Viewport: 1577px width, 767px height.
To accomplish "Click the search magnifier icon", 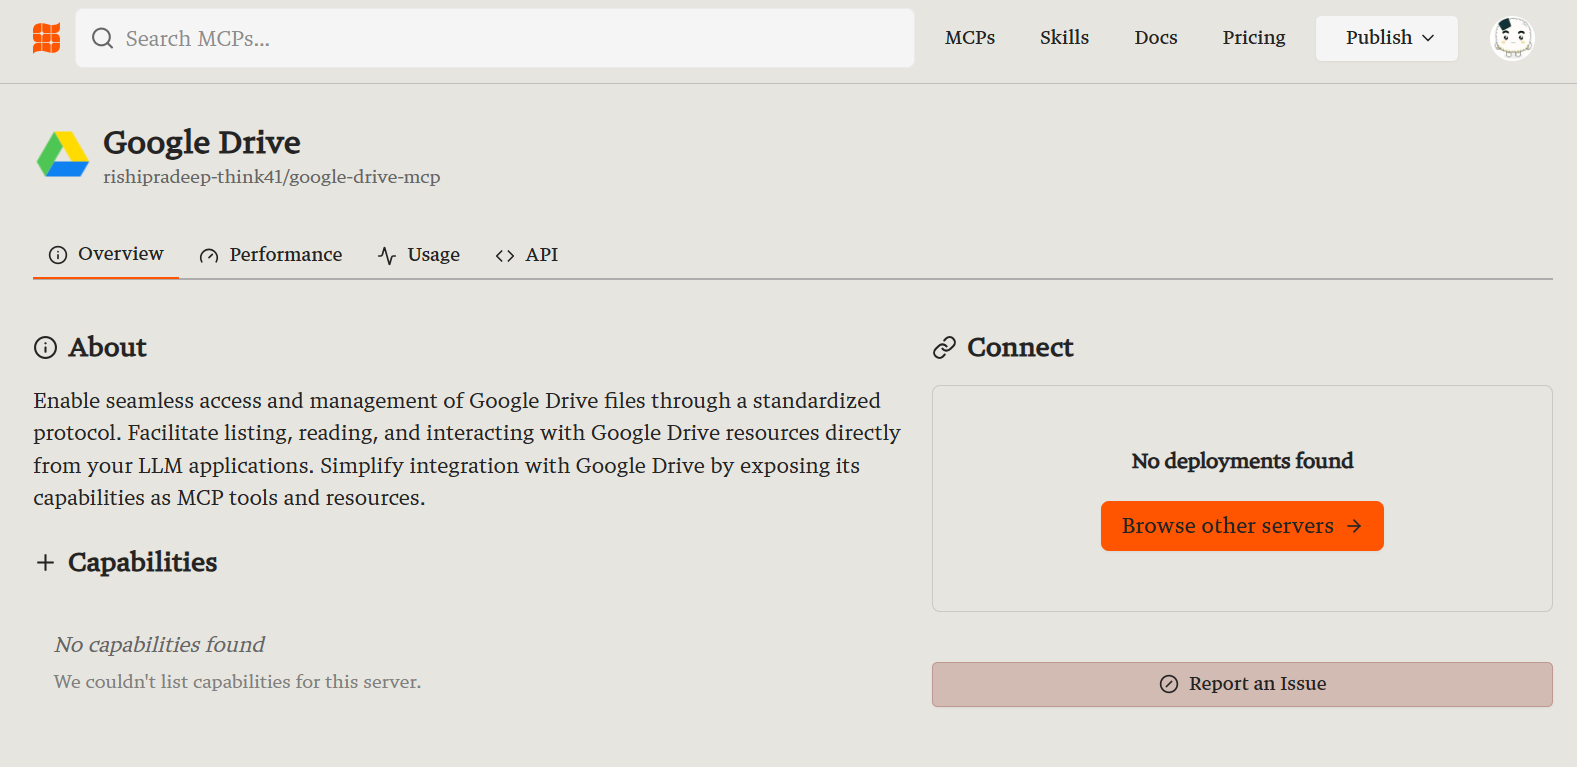I will (x=102, y=38).
